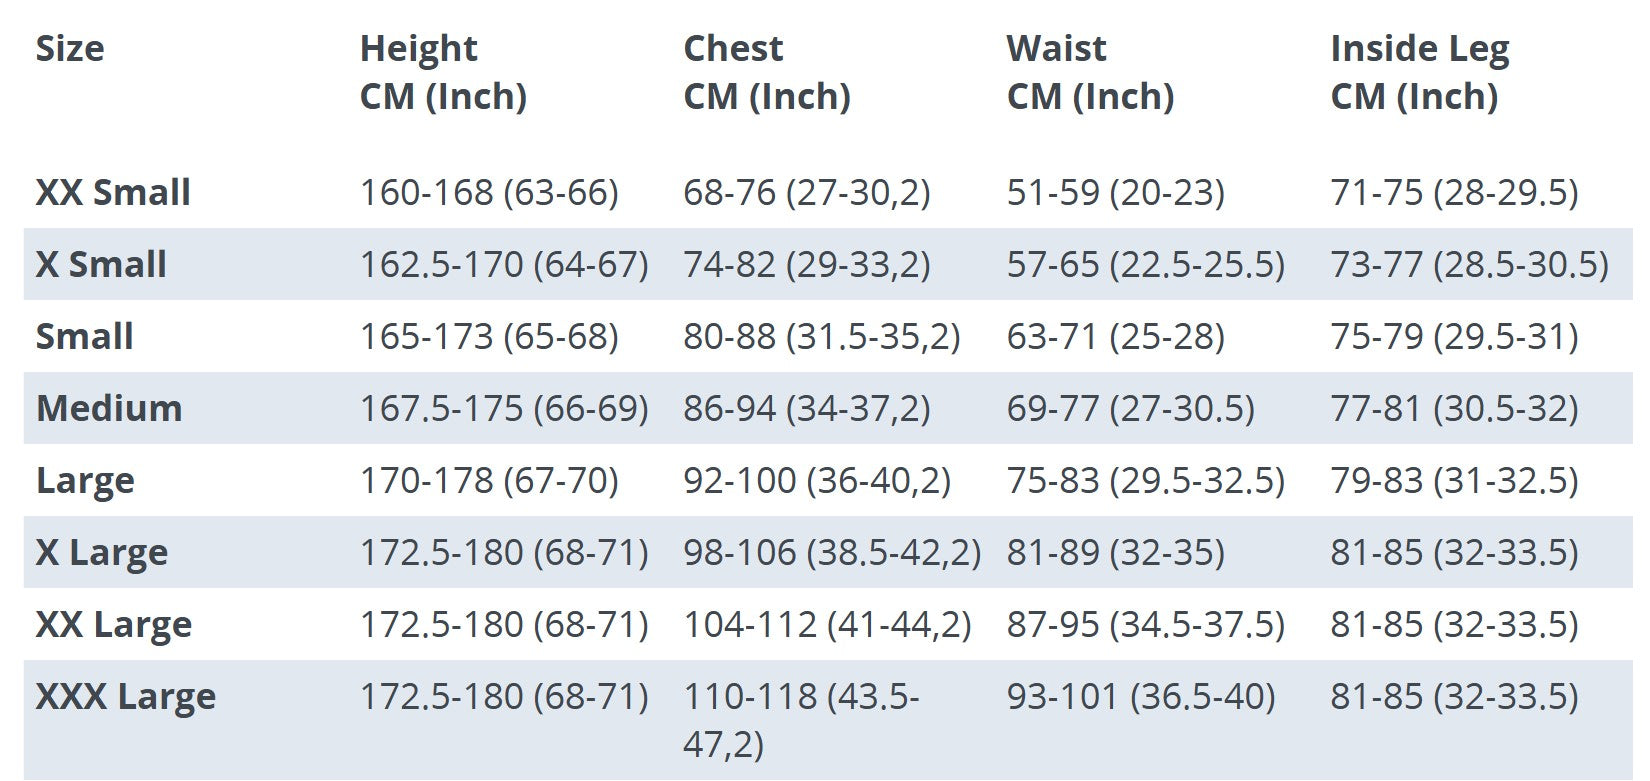The width and height of the screenshot is (1650, 781).
Task: Click the Large waist value 75-83 (29.5-32.5)
Action: [1146, 480]
